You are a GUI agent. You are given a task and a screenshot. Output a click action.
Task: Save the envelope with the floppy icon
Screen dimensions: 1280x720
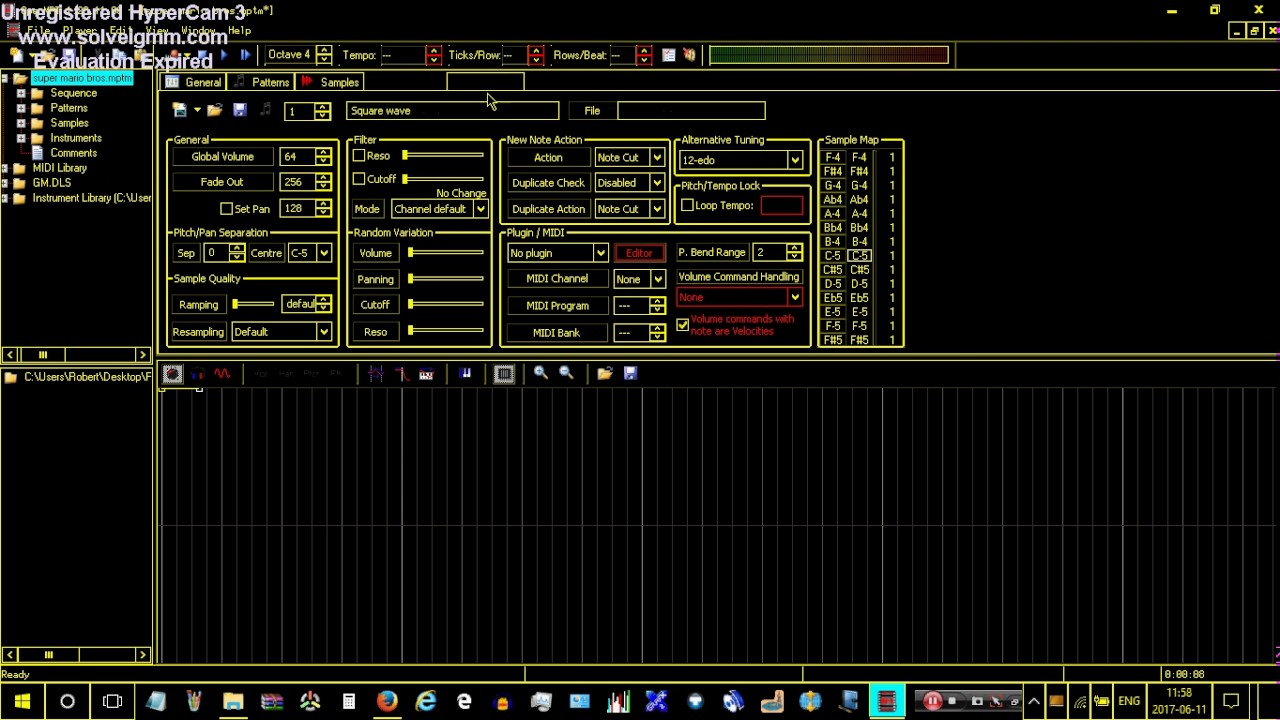tap(630, 374)
